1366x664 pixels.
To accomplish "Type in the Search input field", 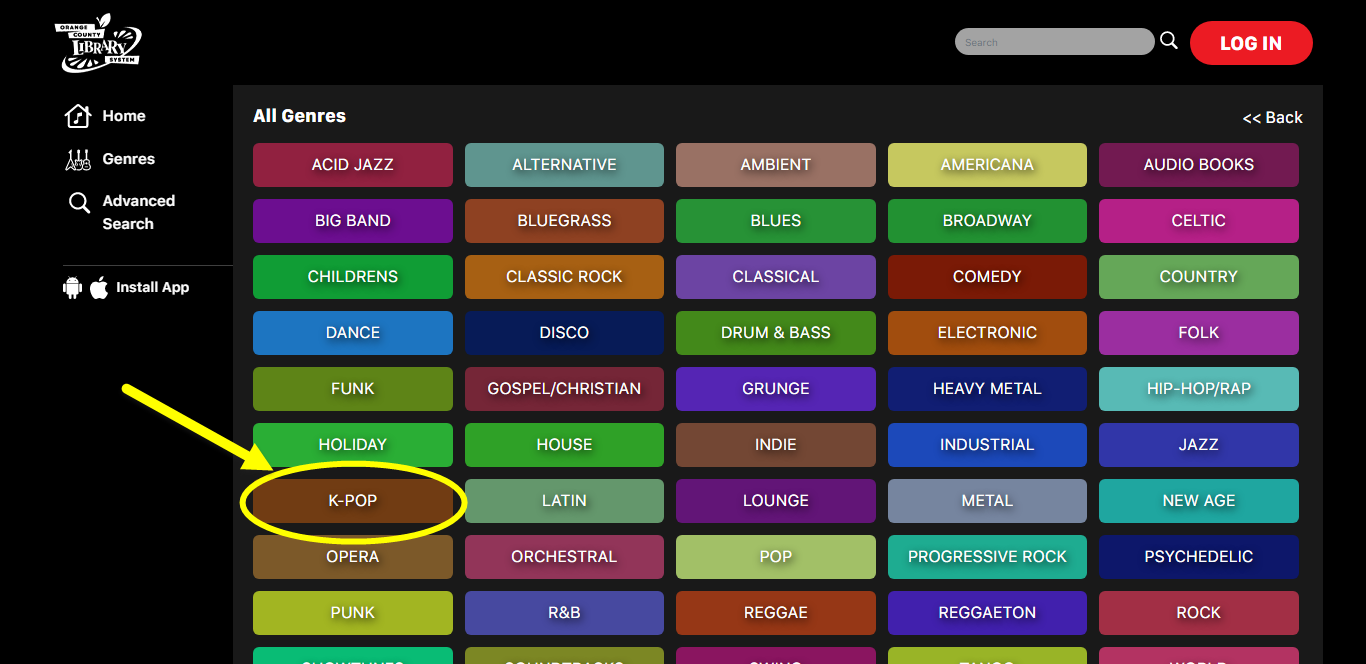I will [x=1054, y=42].
